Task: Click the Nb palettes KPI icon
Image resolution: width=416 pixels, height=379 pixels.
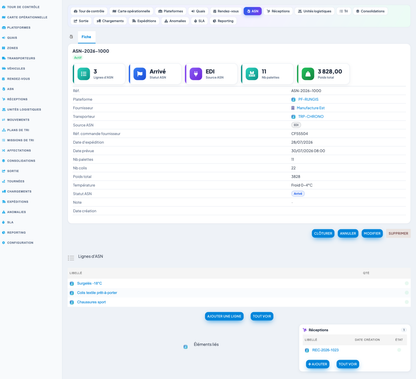Action: pyautogui.click(x=252, y=74)
